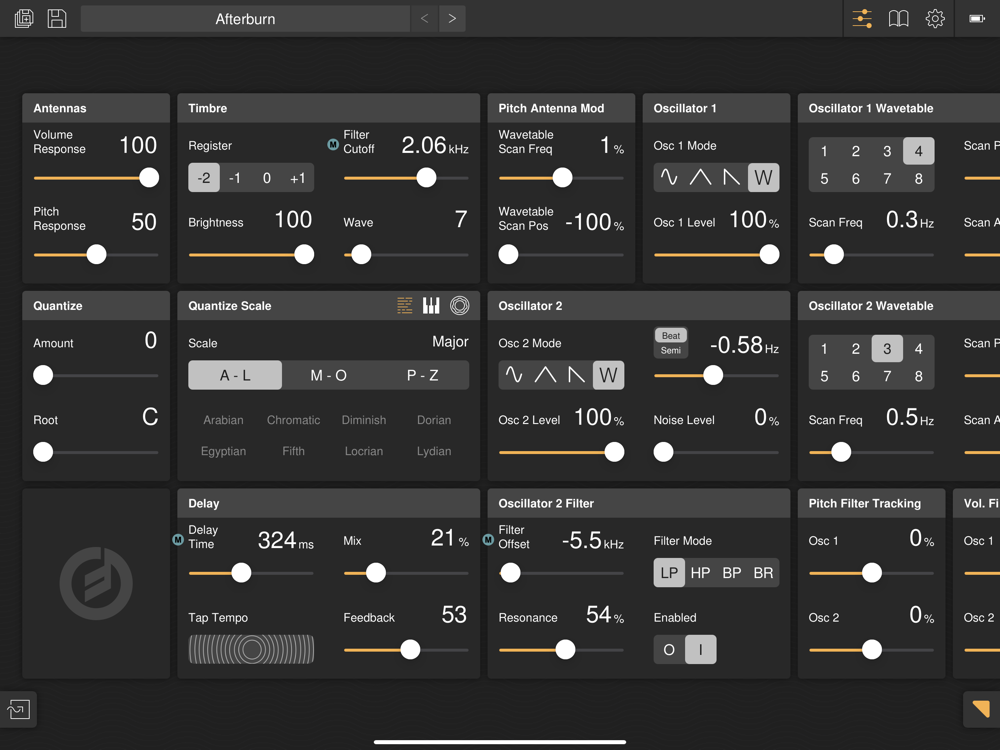Enable Oscillator 2 Filter with I
The height and width of the screenshot is (750, 1000).
pyautogui.click(x=700, y=649)
